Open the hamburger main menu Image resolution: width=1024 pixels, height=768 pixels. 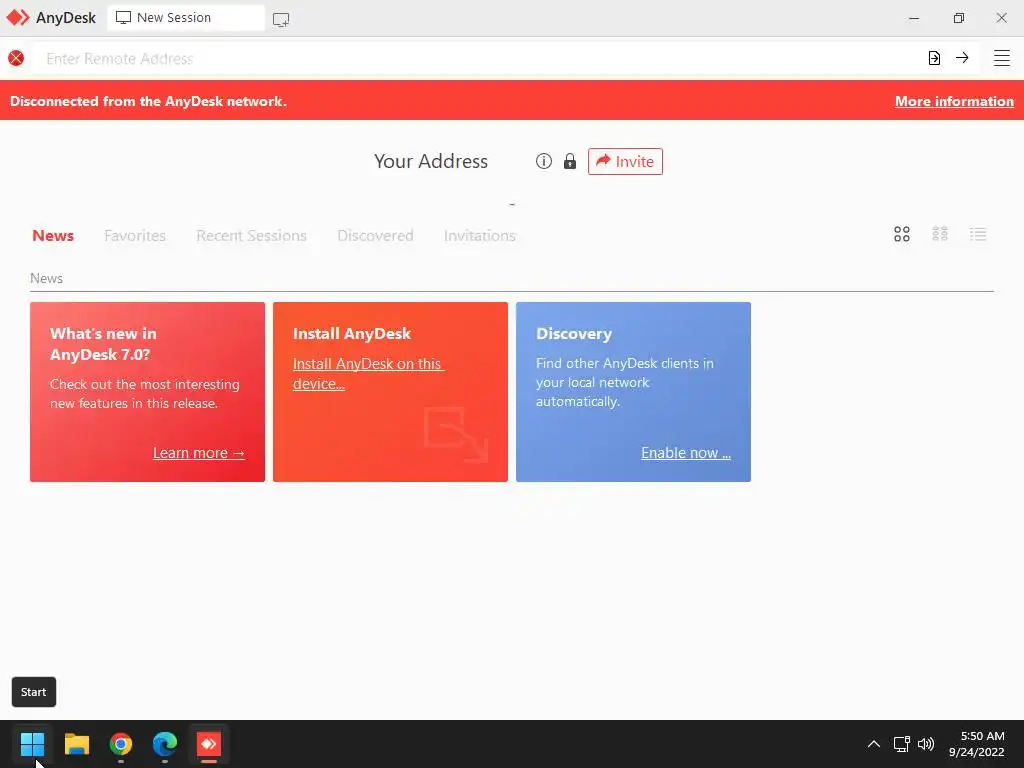point(1001,58)
